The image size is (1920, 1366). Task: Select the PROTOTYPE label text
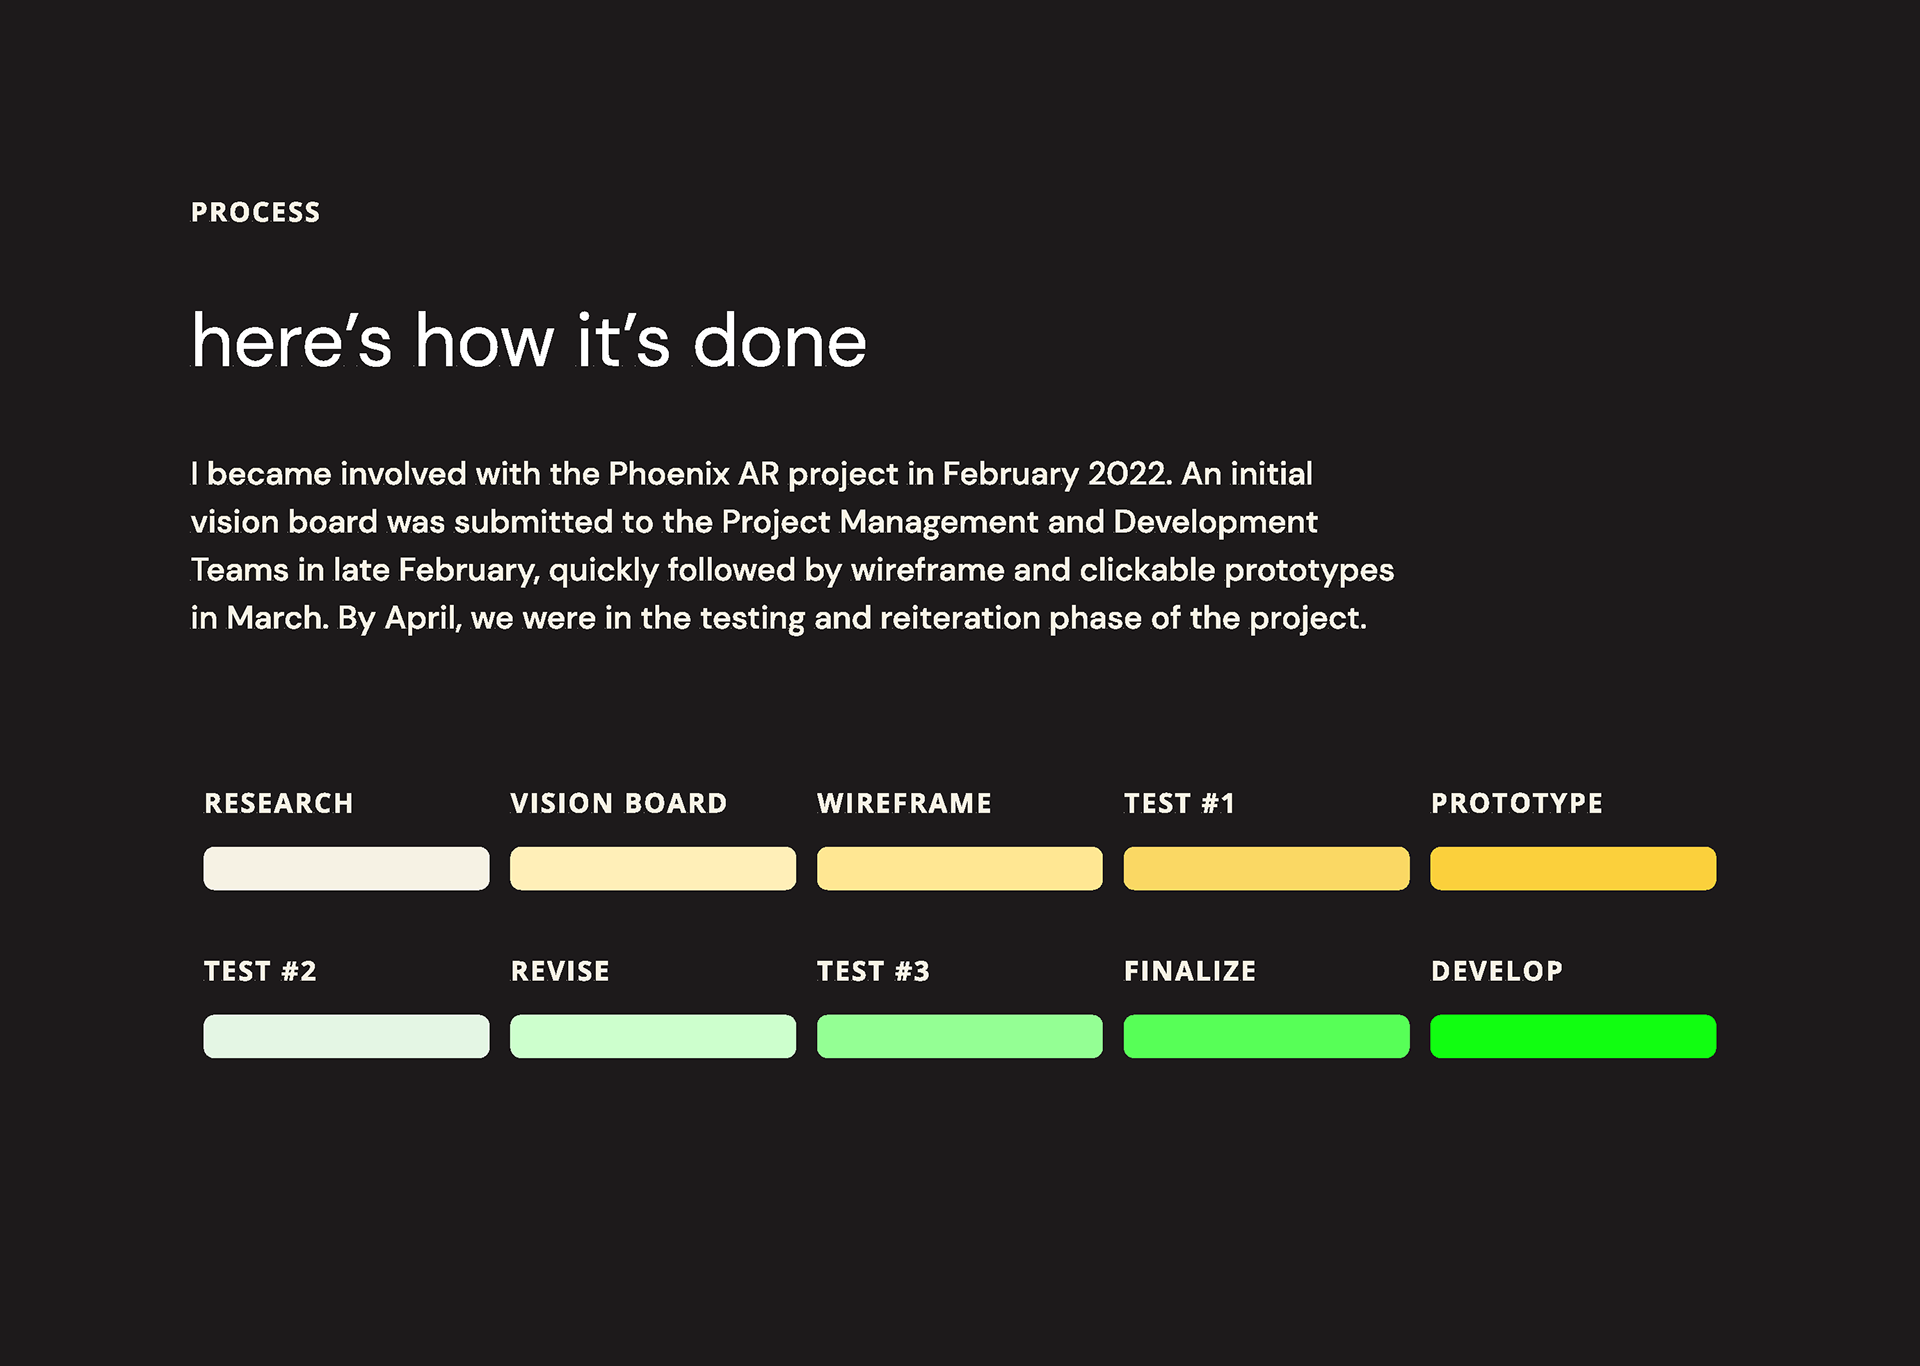point(1517,803)
